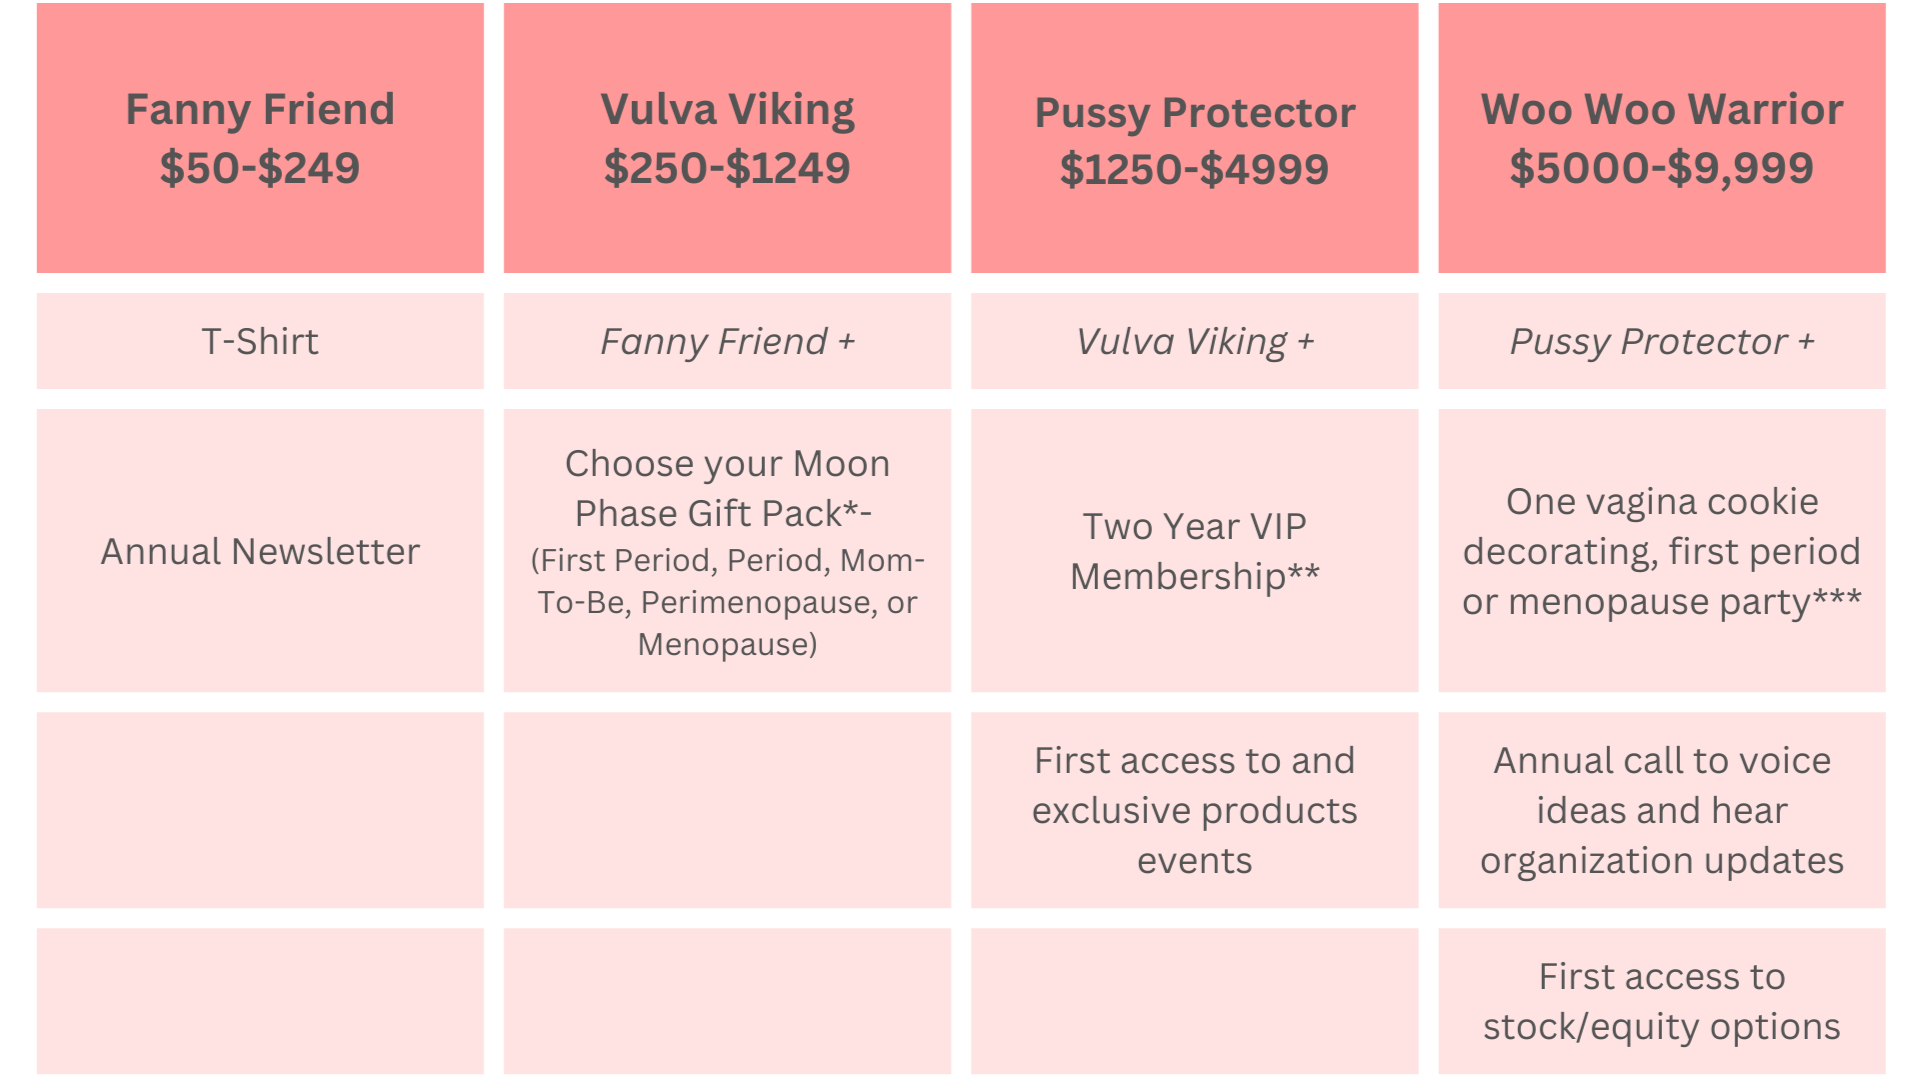Image resolution: width=1911 pixels, height=1080 pixels.
Task: Click the empty bottom cell under Fanny Friend
Action: pyautogui.click(x=260, y=1001)
